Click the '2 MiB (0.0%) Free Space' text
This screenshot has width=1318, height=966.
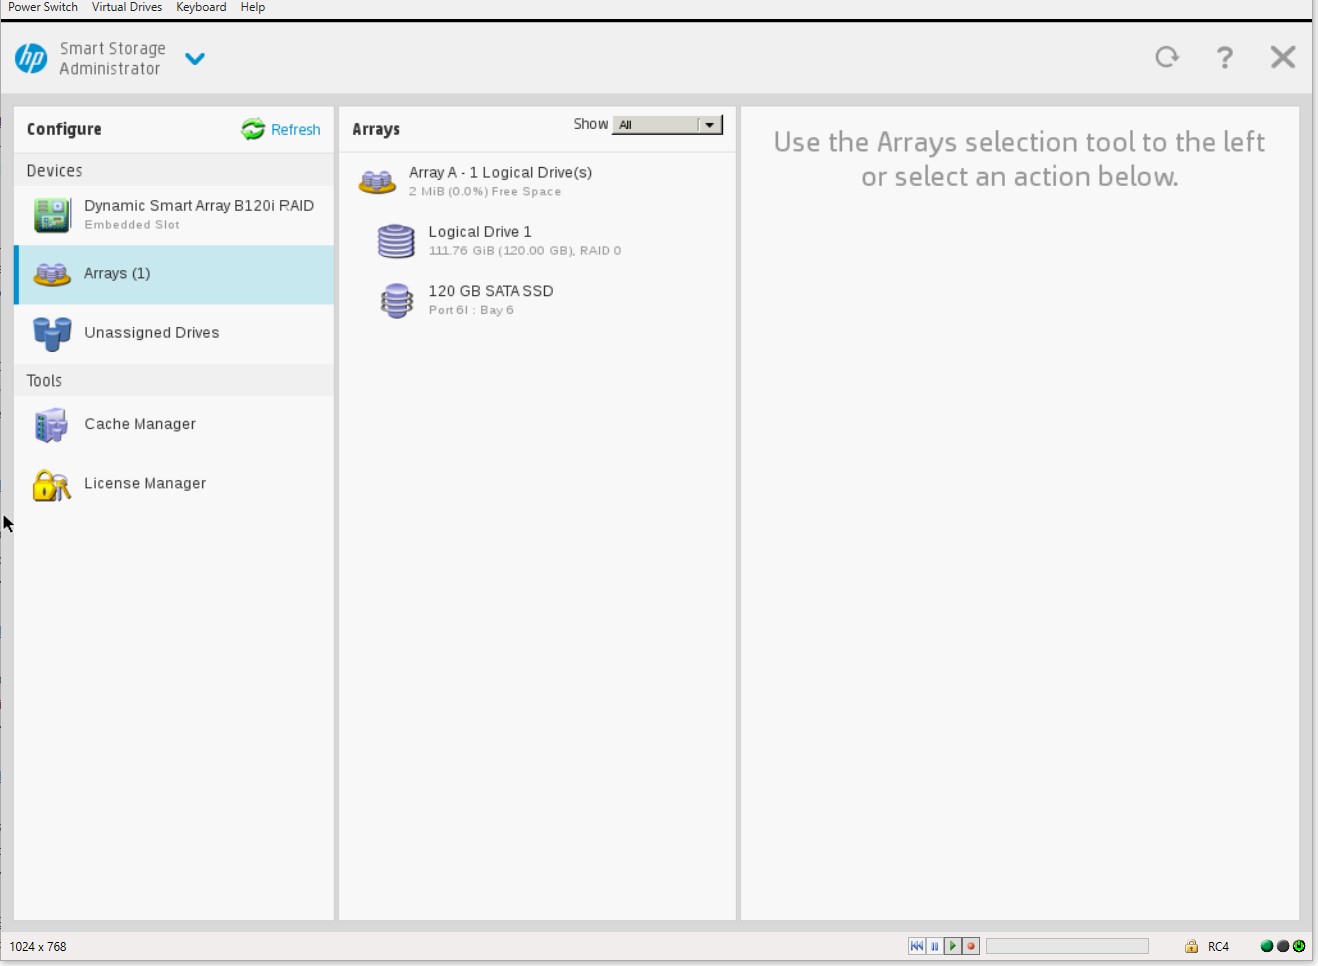coord(485,192)
